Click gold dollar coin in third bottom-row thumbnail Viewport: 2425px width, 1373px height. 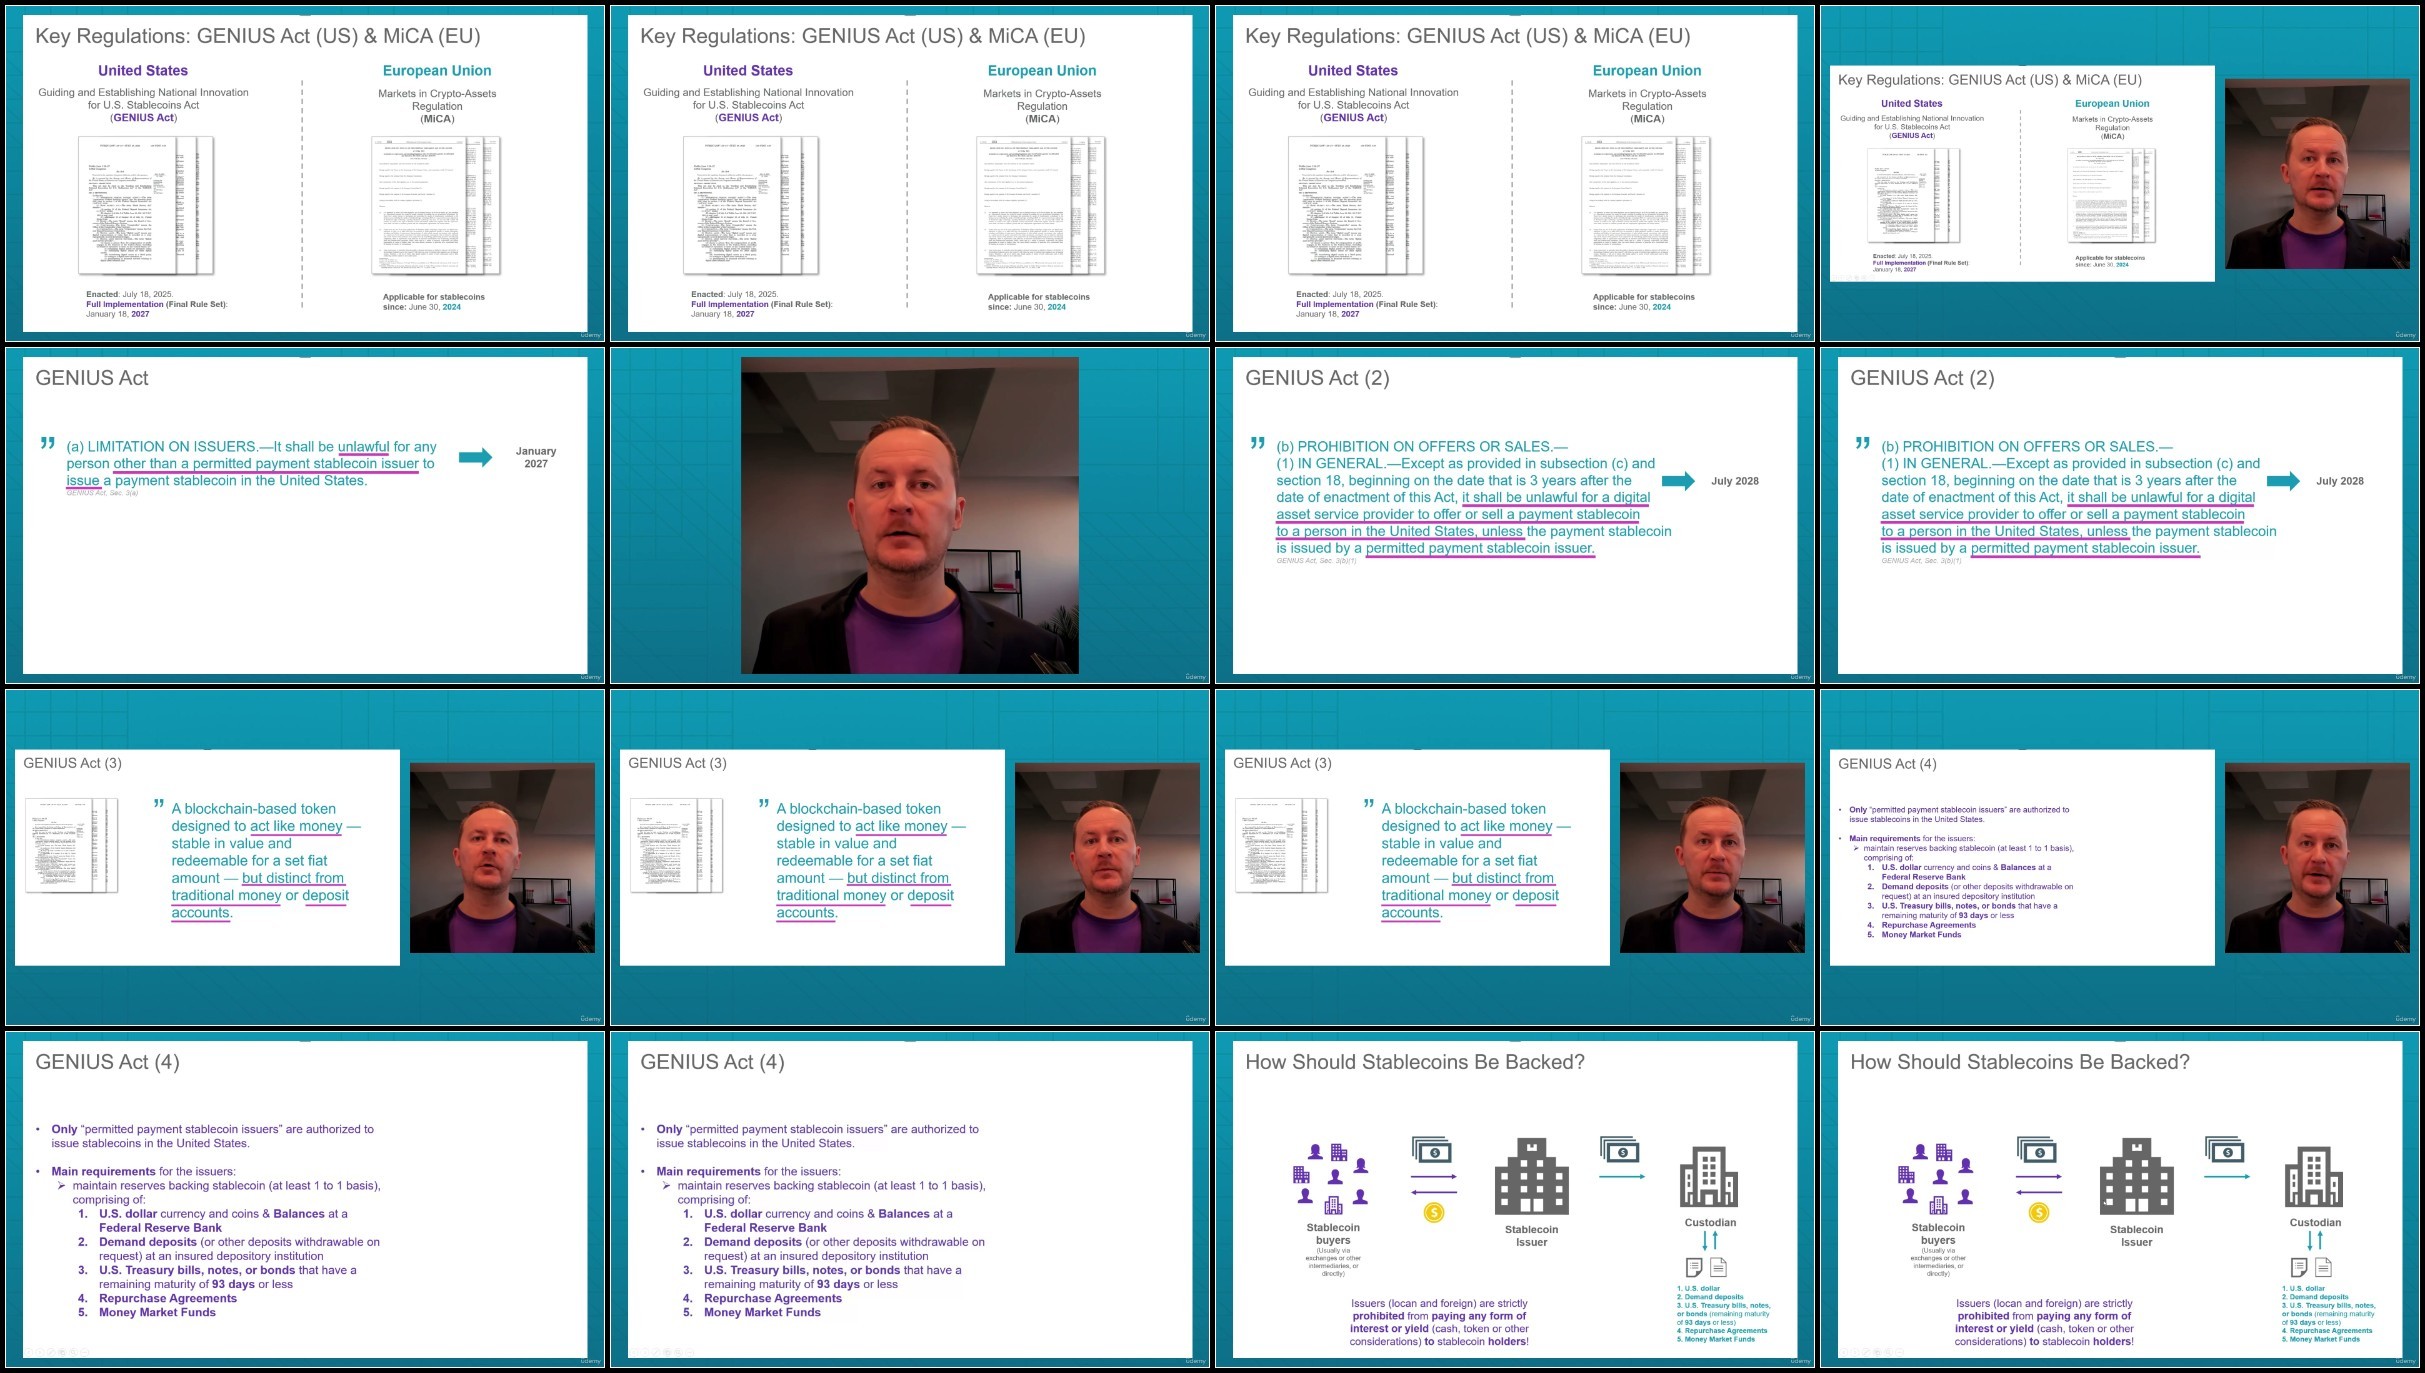click(x=1433, y=1213)
